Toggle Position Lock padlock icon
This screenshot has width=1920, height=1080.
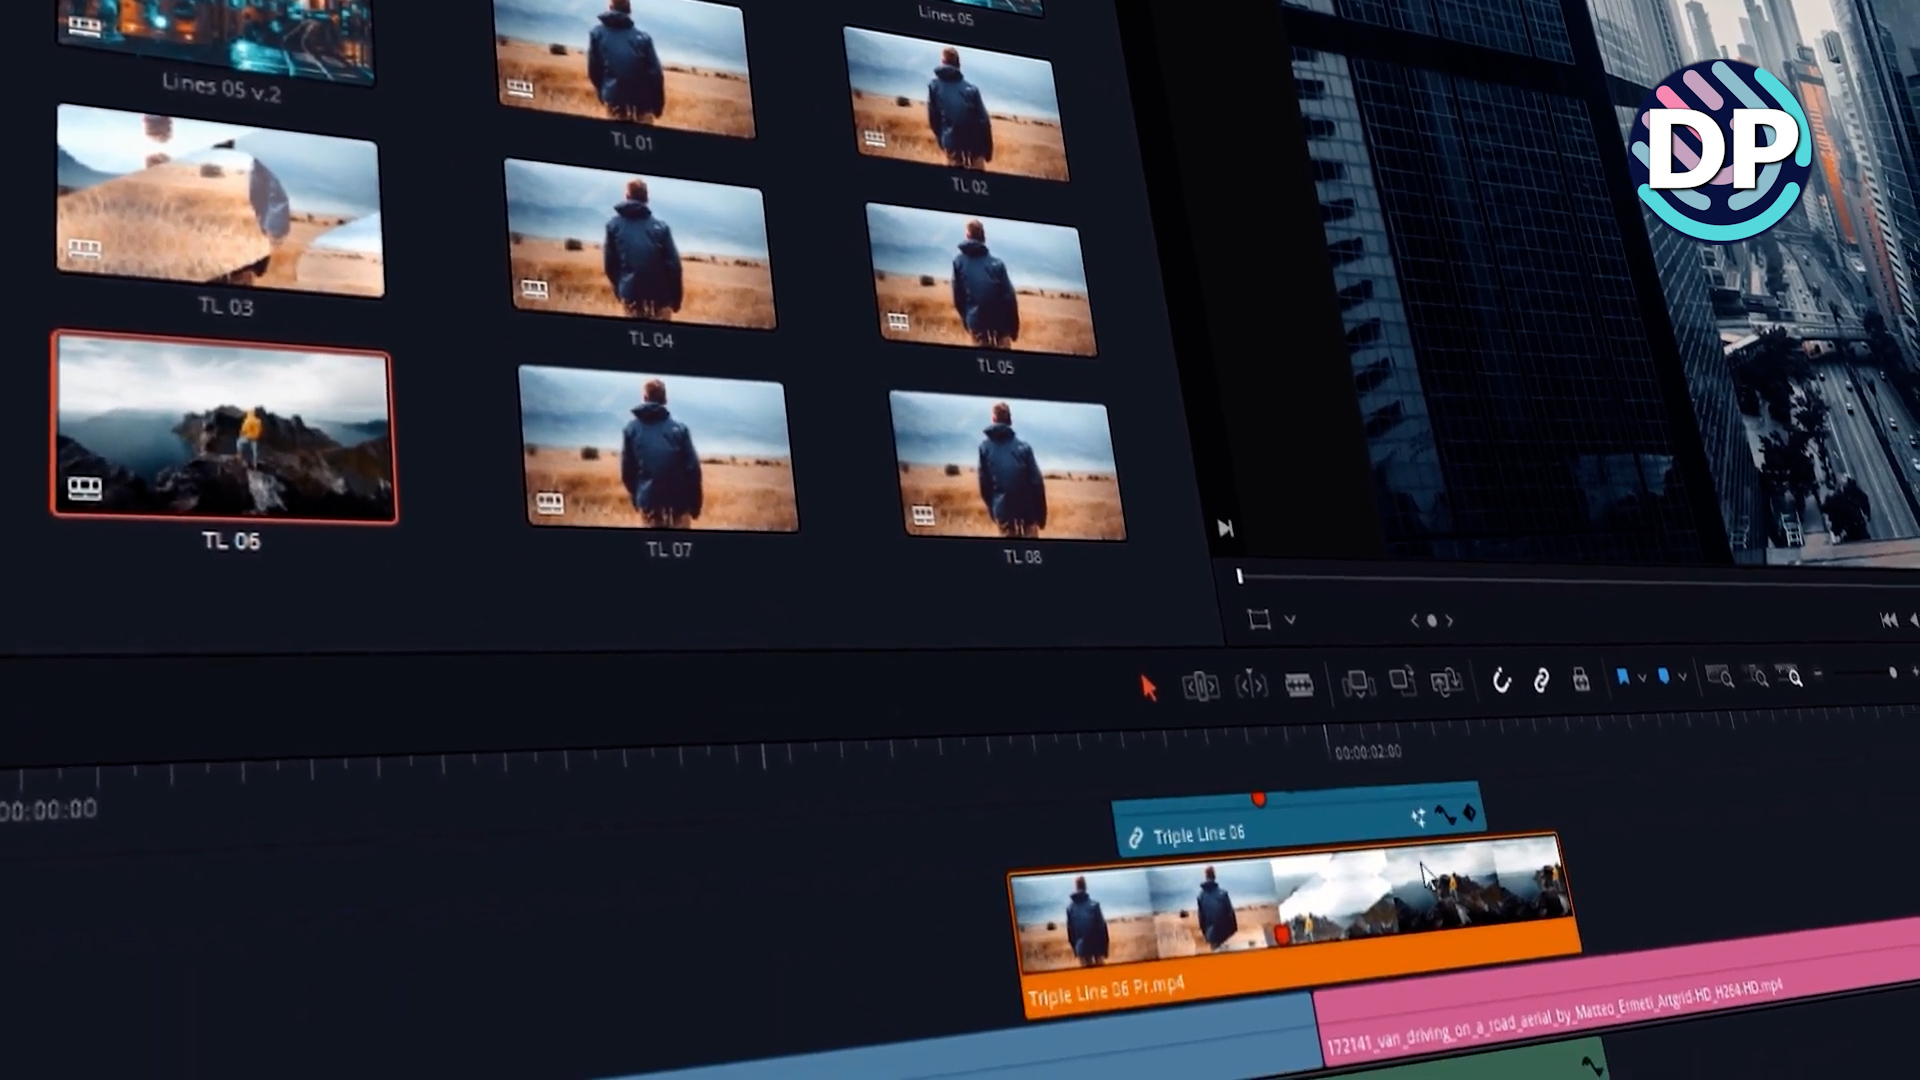(1581, 680)
